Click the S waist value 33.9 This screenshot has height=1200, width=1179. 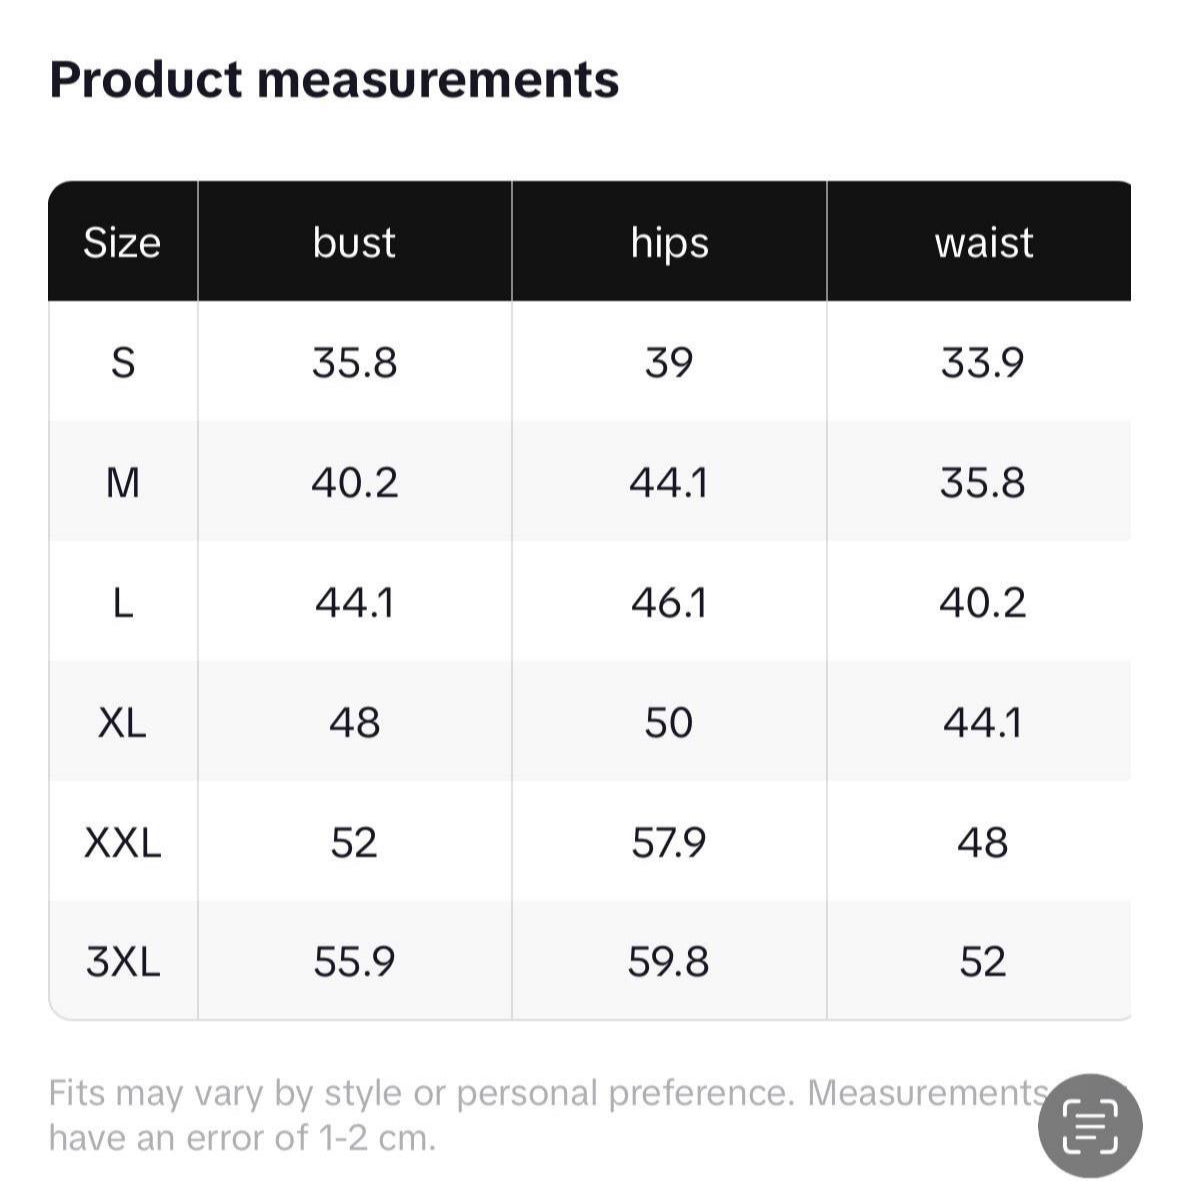(x=982, y=362)
